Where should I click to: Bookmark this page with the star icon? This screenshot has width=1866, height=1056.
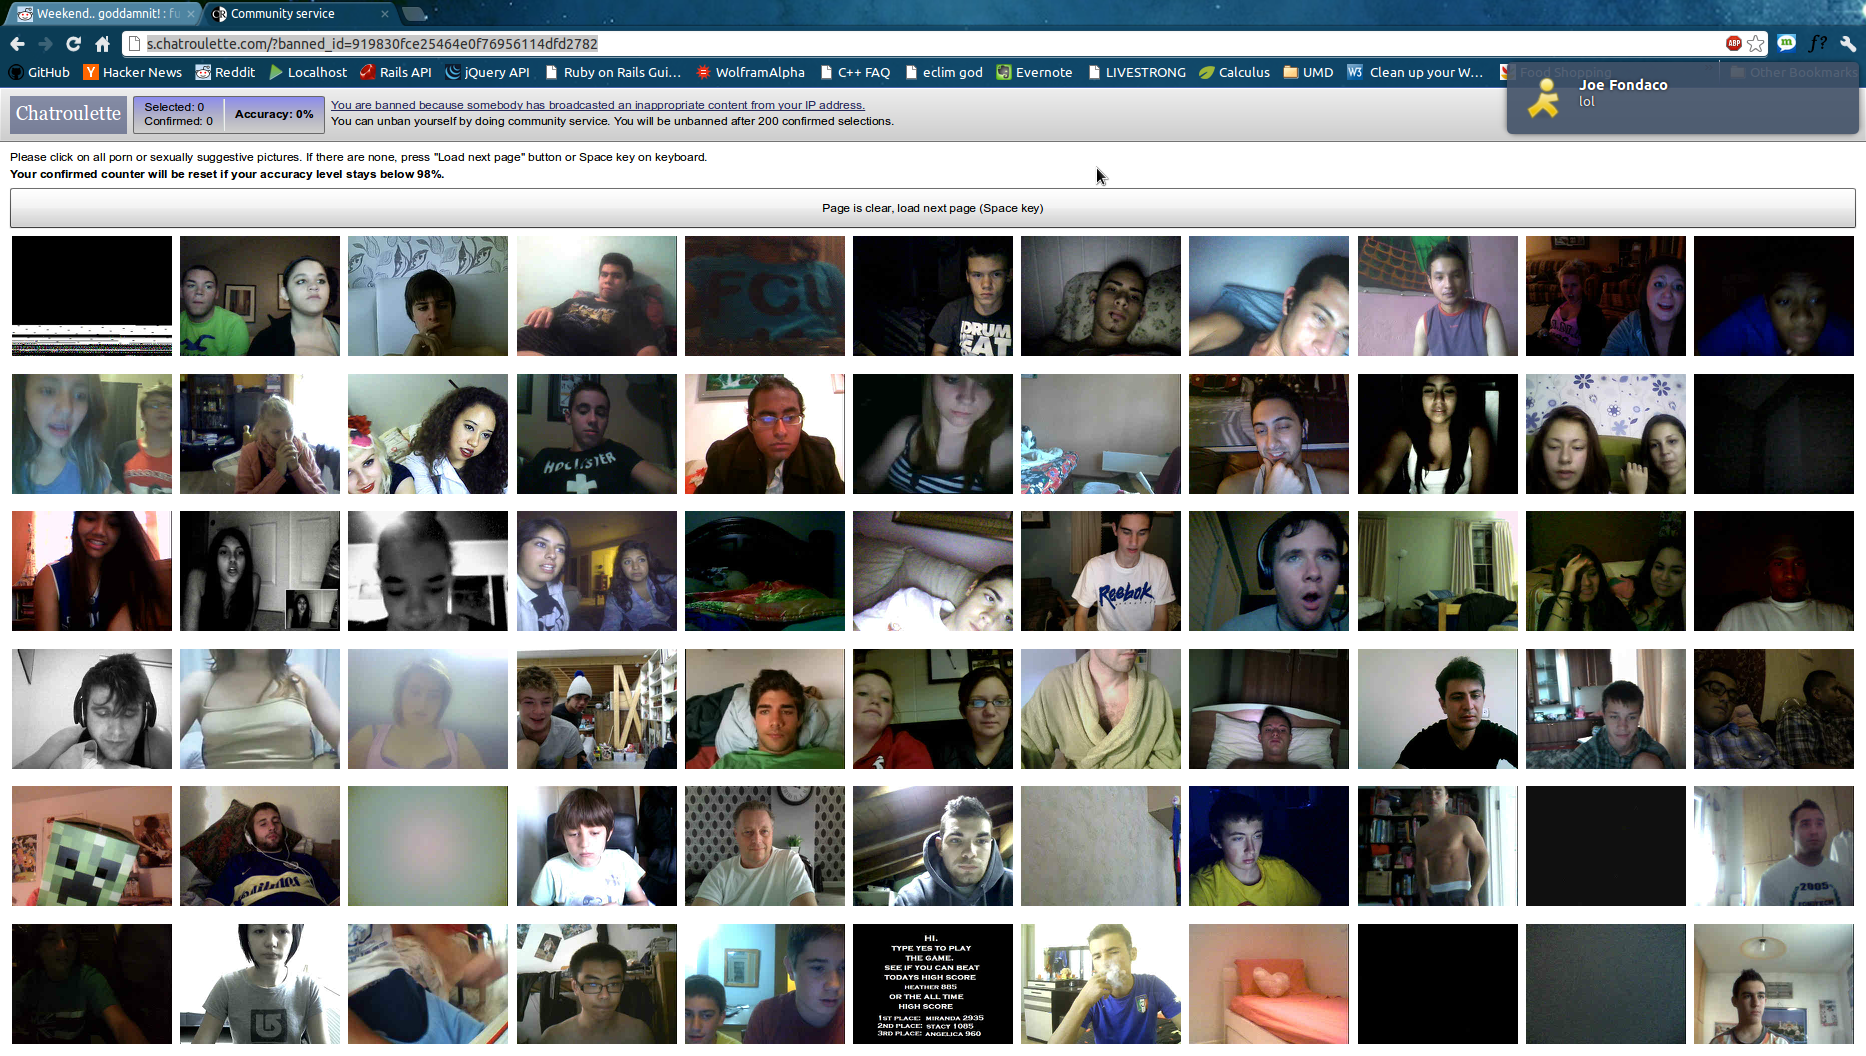(1756, 44)
